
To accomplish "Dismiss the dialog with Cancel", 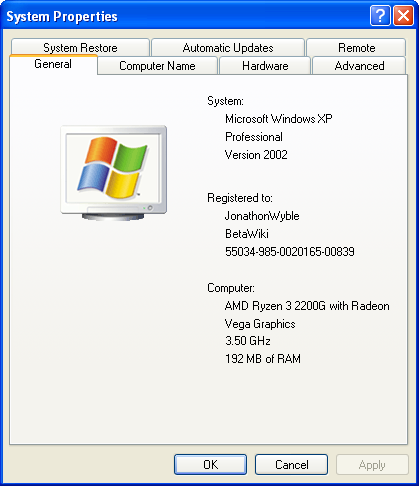I will (291, 464).
